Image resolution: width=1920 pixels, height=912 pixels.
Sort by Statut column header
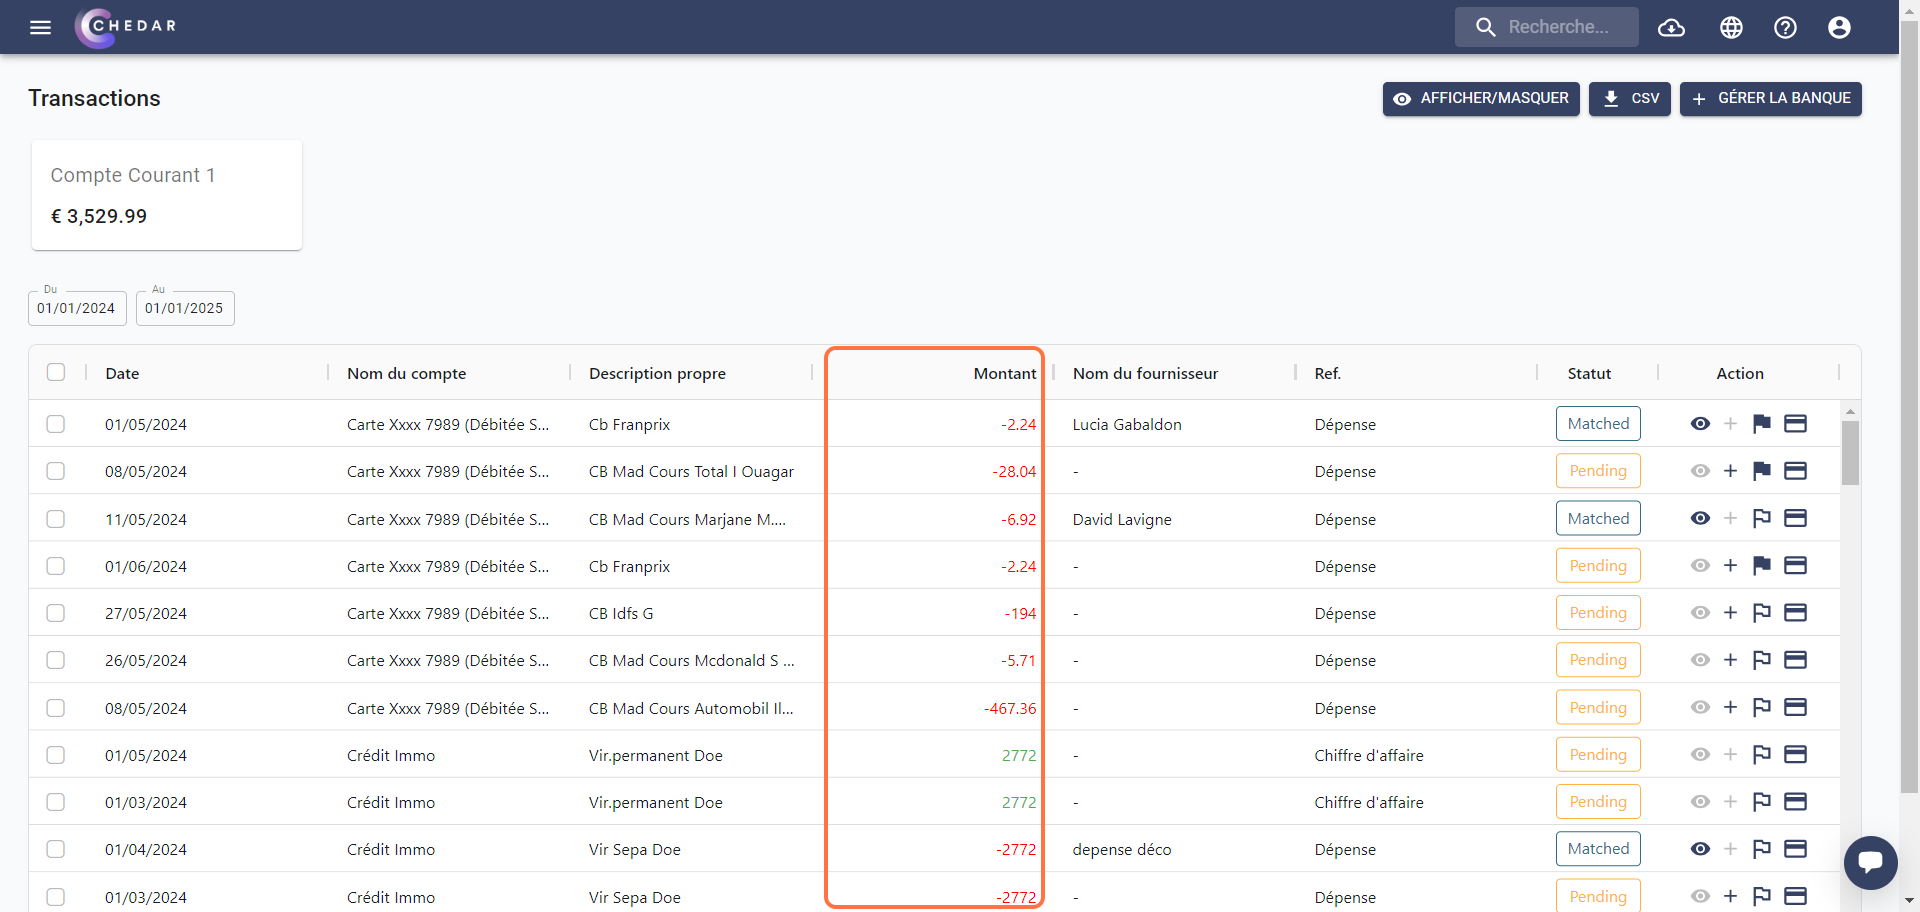point(1589,373)
